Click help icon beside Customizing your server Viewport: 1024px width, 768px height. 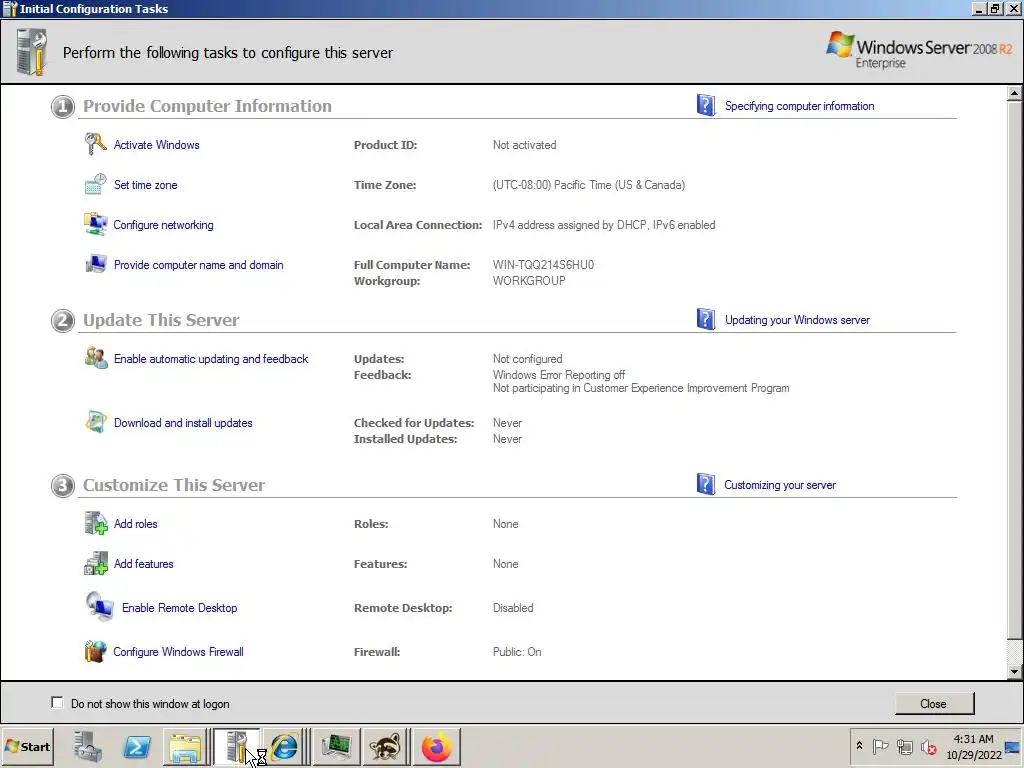(x=705, y=484)
